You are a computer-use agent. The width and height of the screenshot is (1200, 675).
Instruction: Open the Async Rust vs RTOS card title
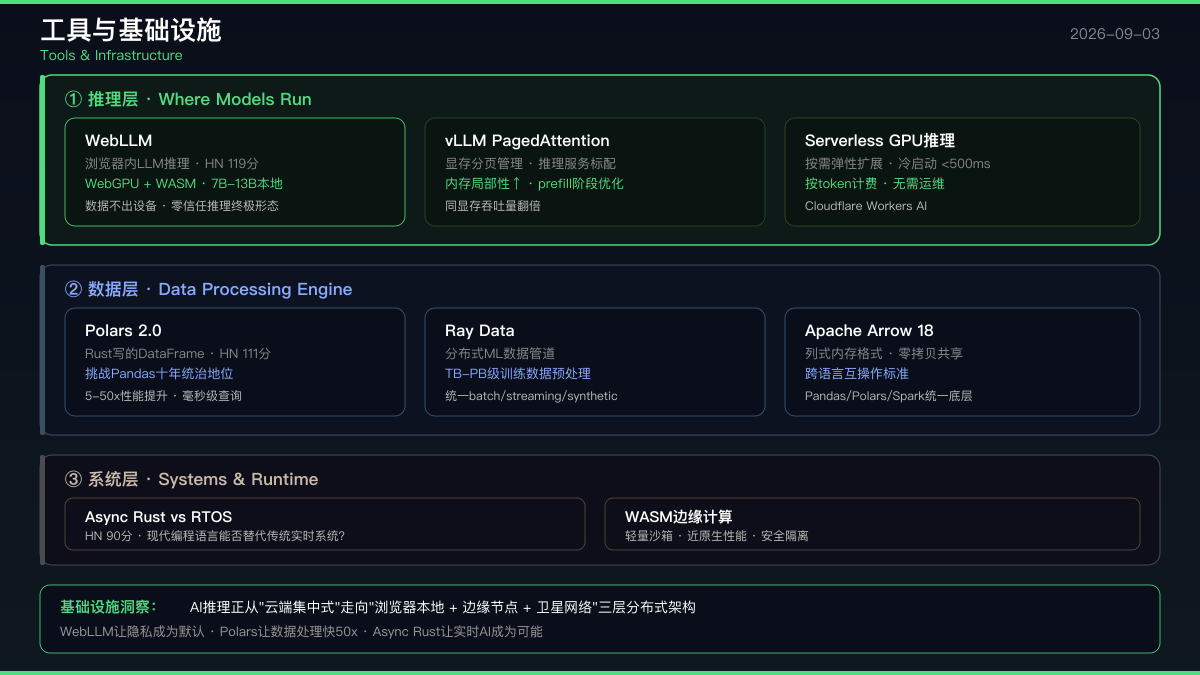click(x=158, y=517)
